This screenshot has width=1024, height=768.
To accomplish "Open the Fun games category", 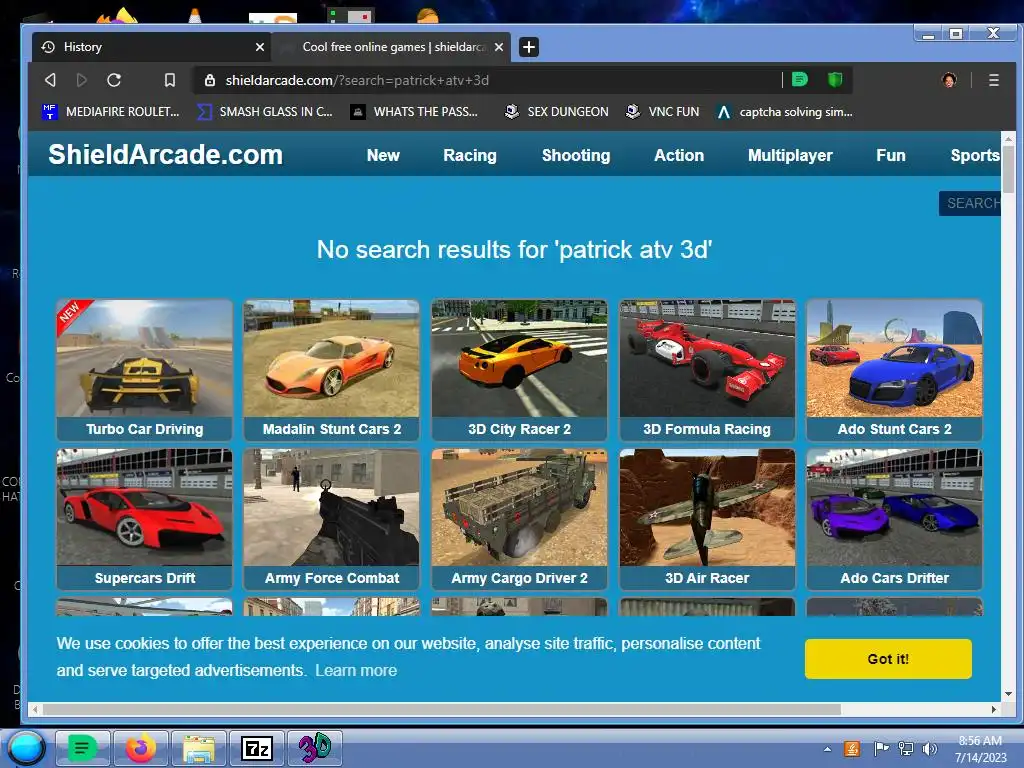I will [891, 155].
